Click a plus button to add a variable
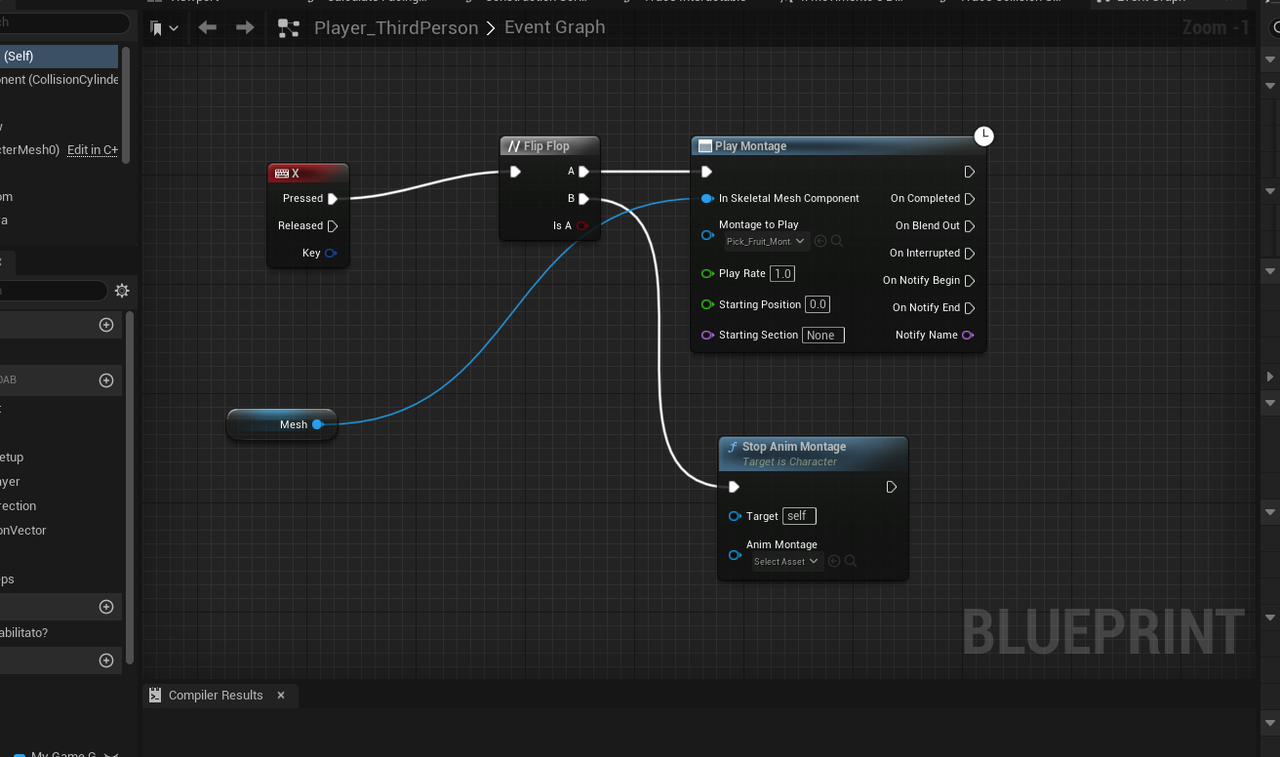 [106, 380]
